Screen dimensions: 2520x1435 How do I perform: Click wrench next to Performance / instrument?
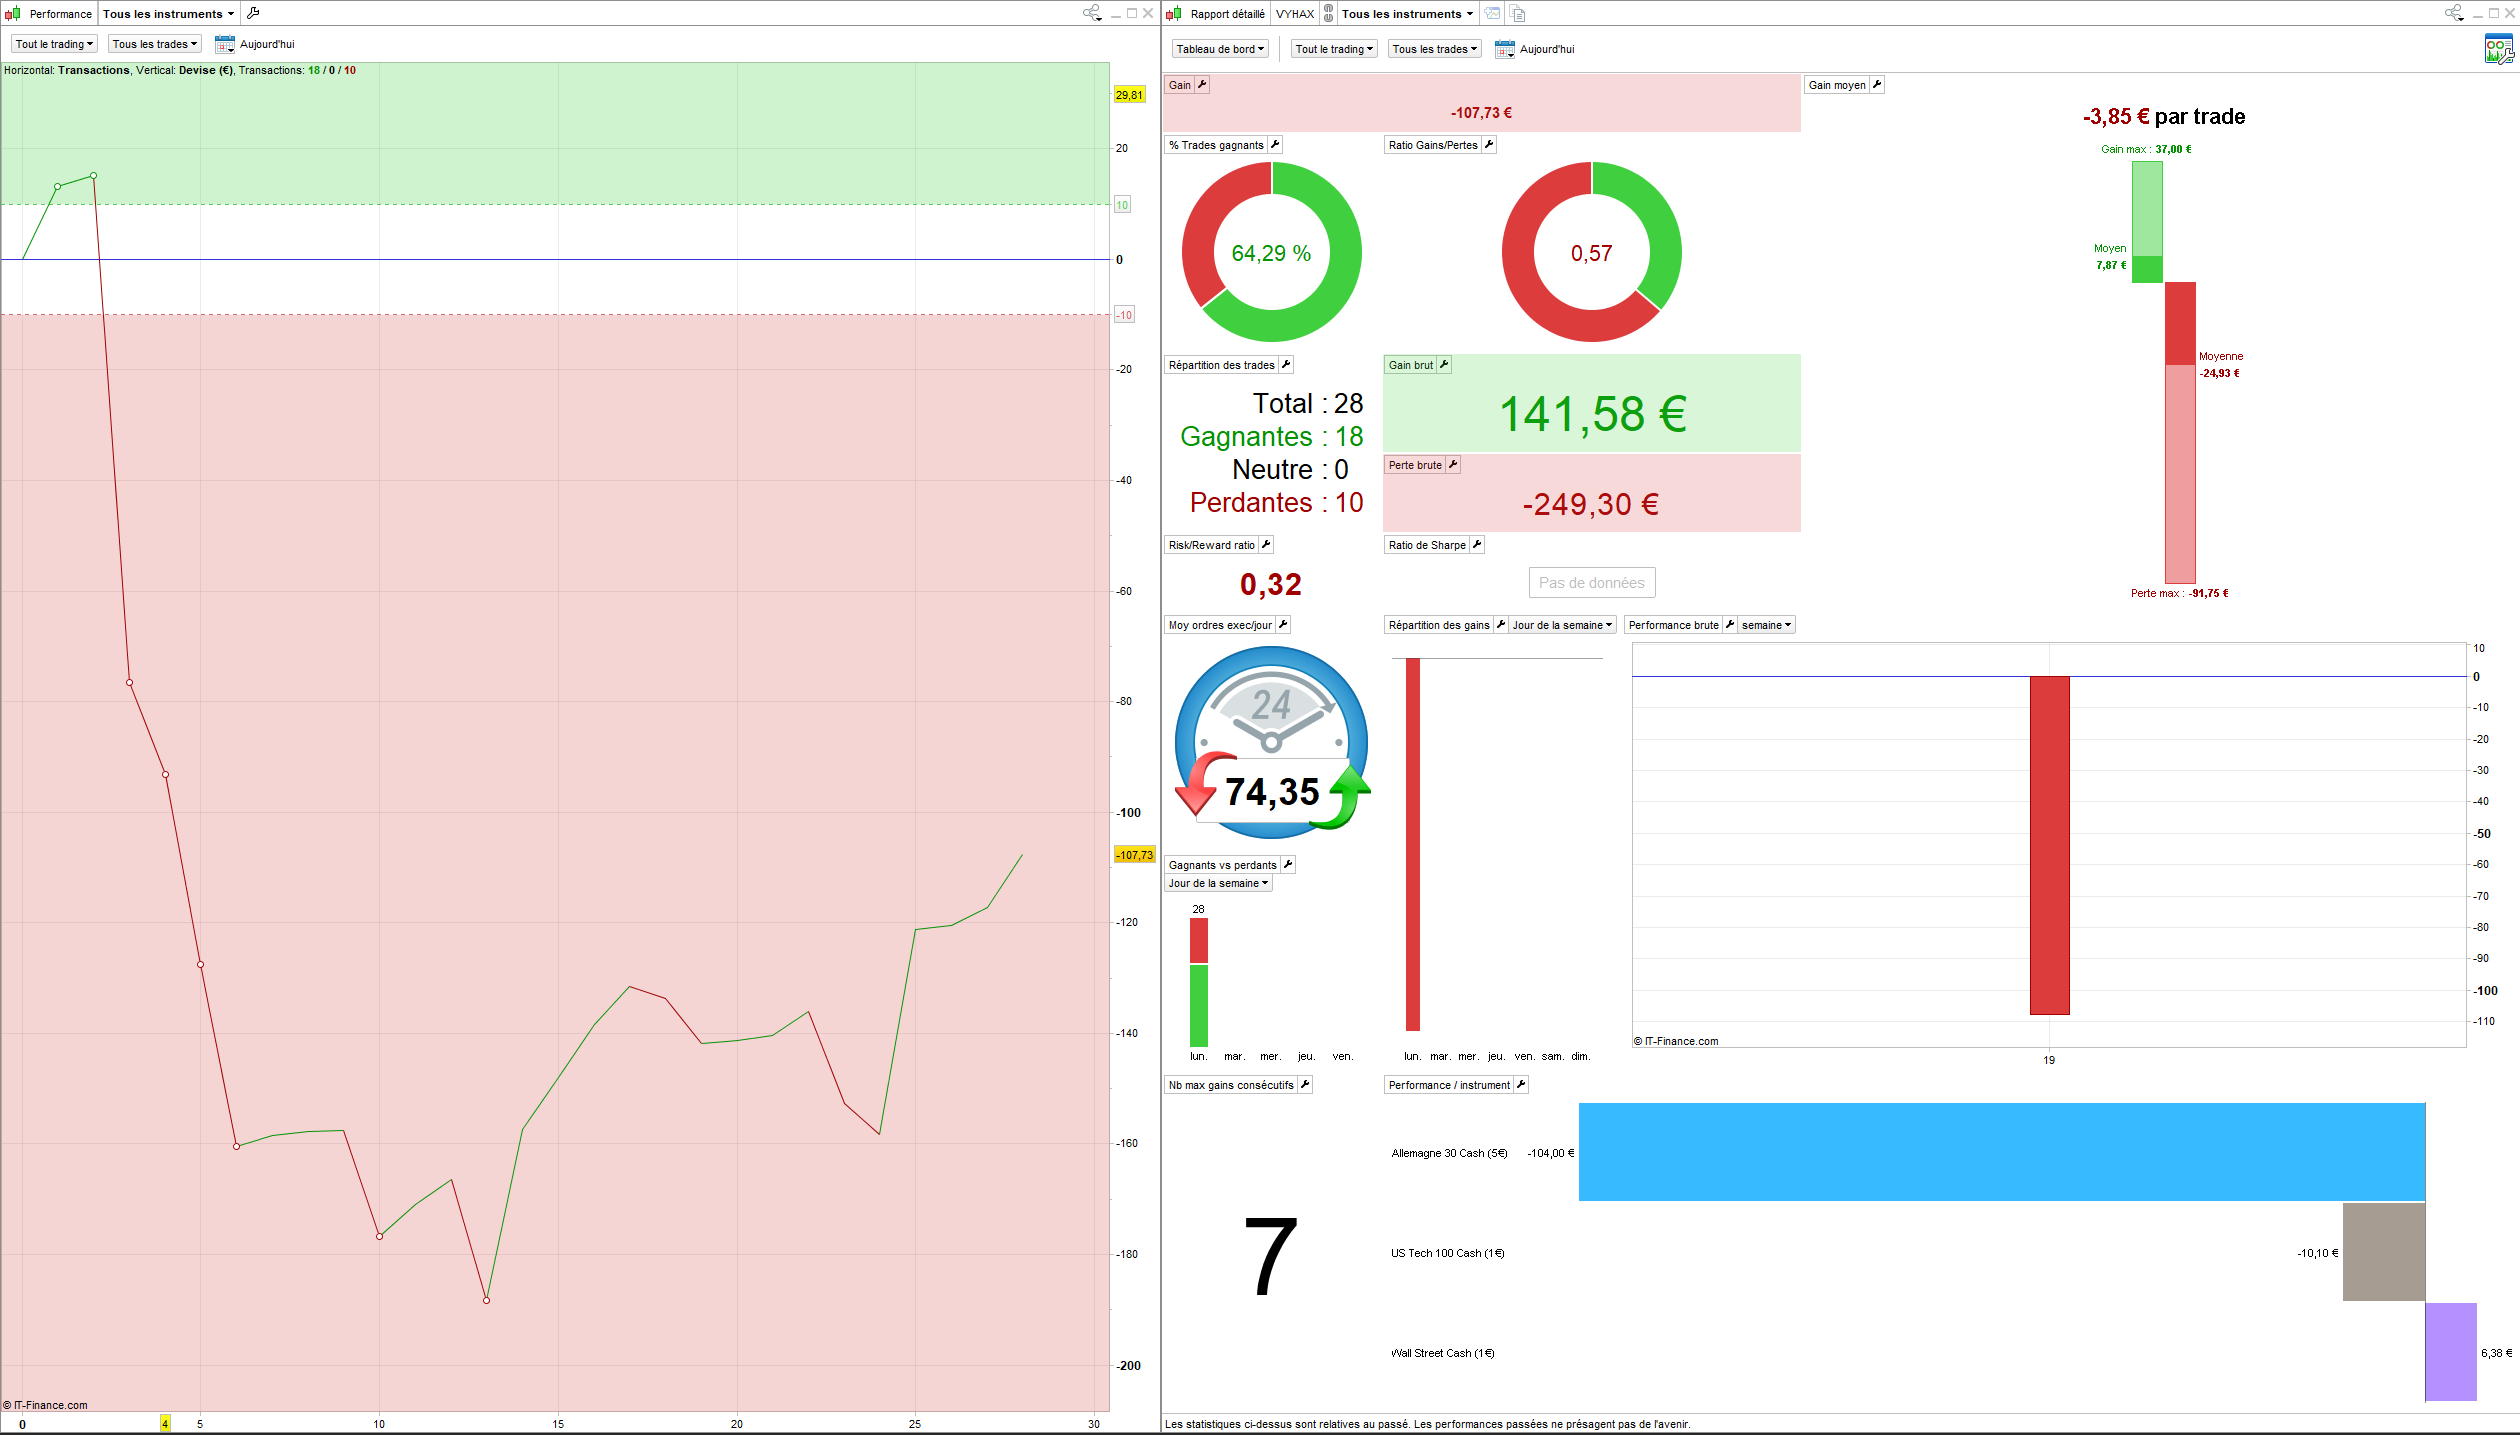pos(1521,1085)
